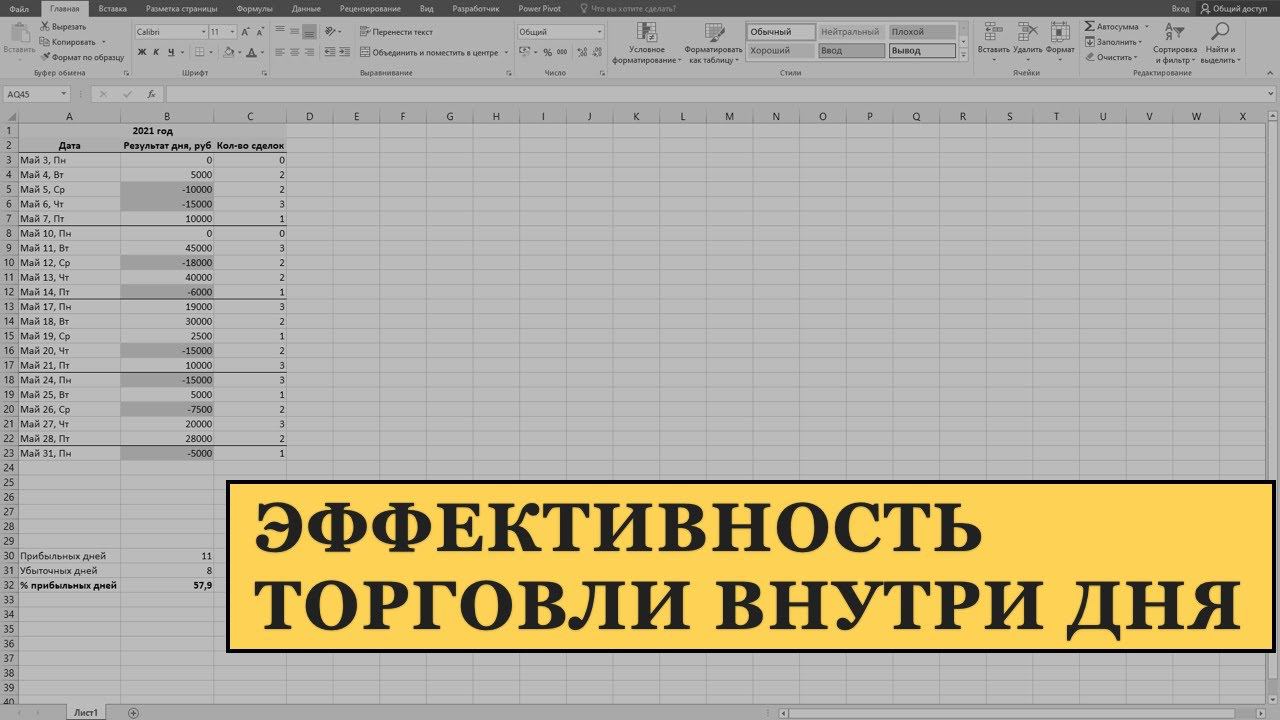
Task: Decrease cell indent
Action: pos(331,51)
